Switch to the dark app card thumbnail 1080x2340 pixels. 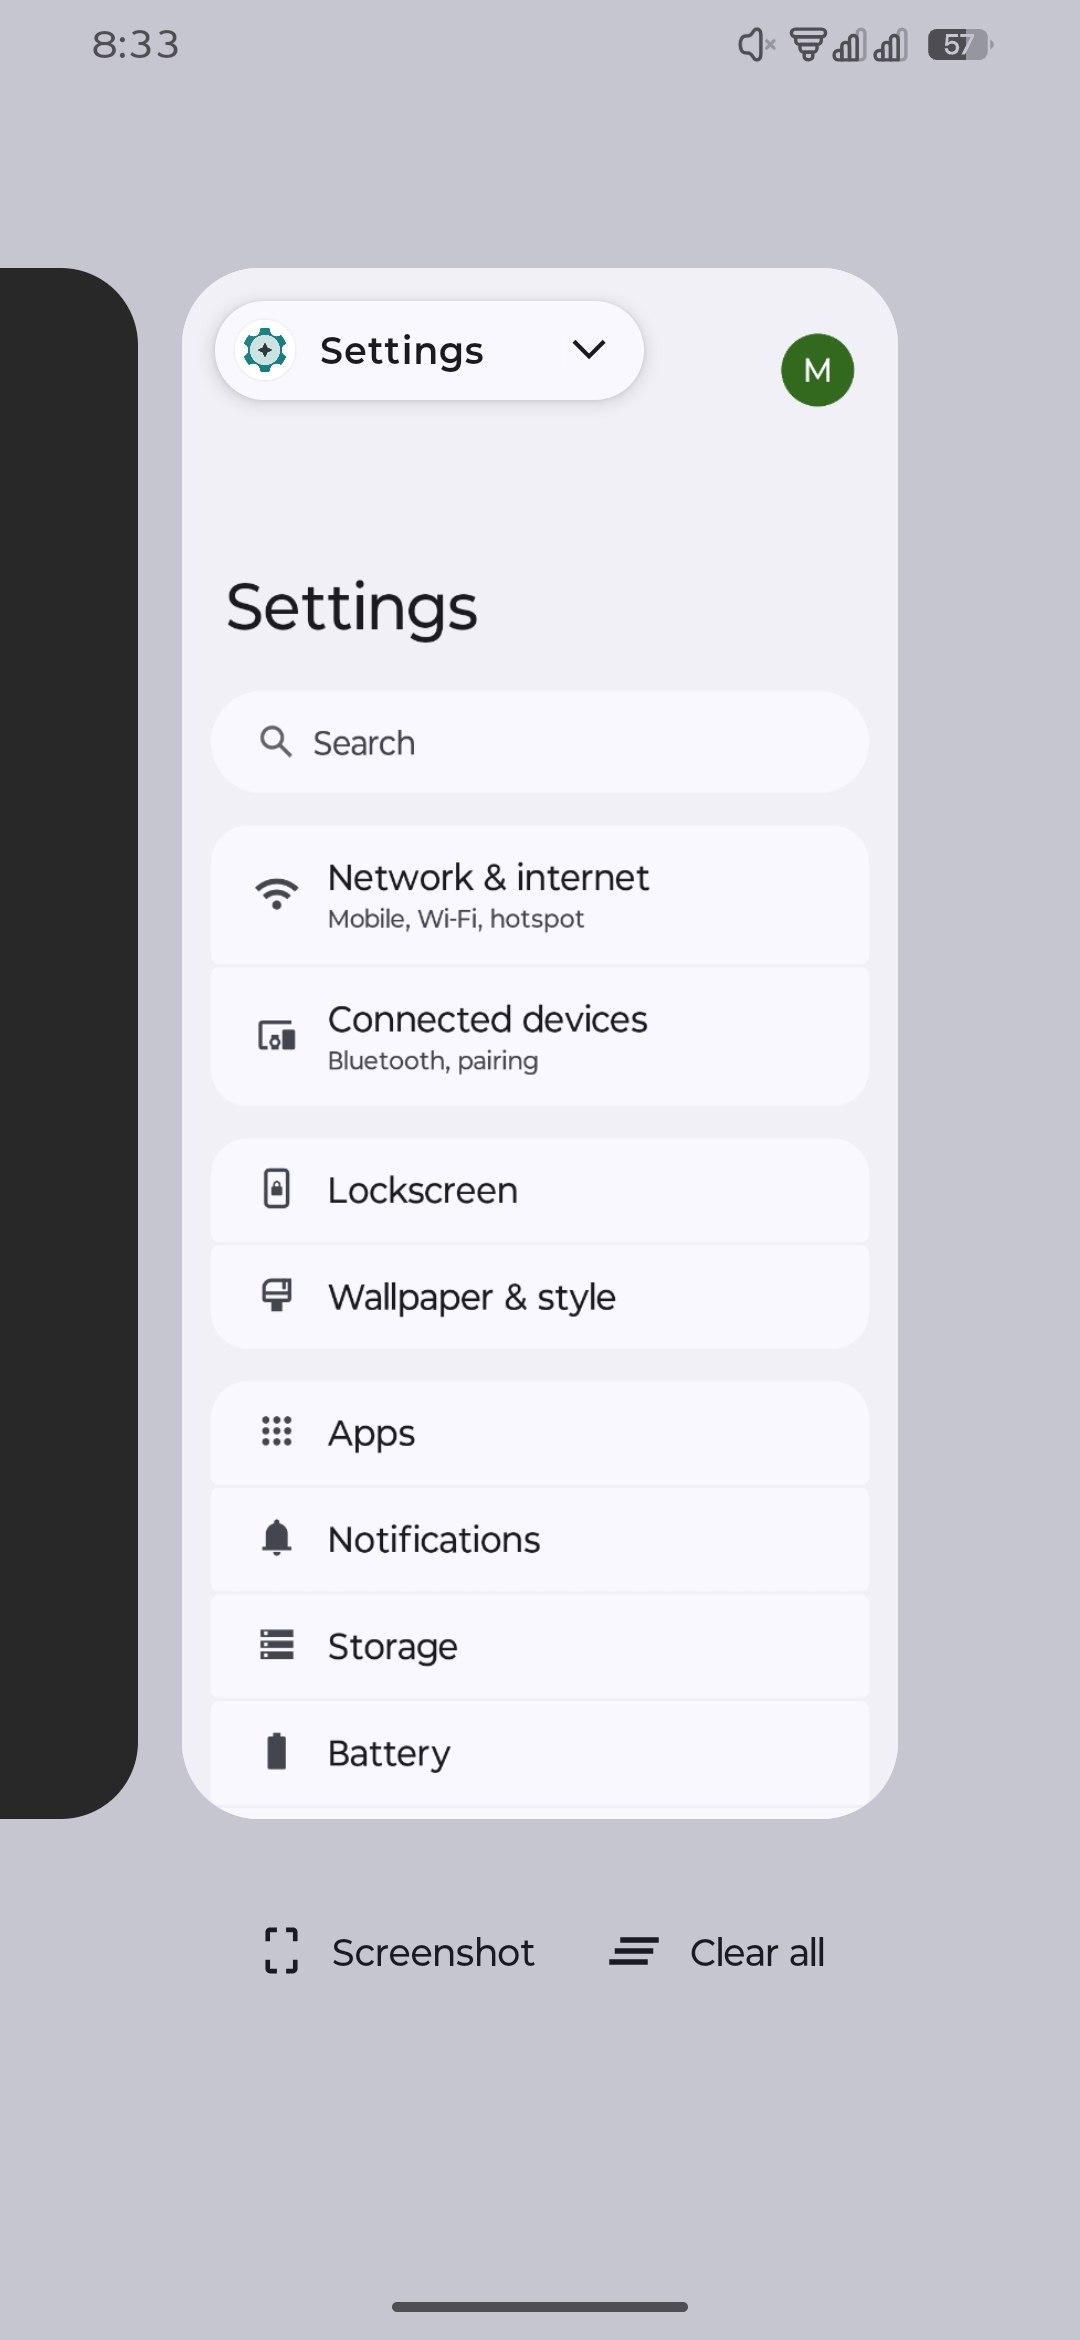click(66, 1040)
